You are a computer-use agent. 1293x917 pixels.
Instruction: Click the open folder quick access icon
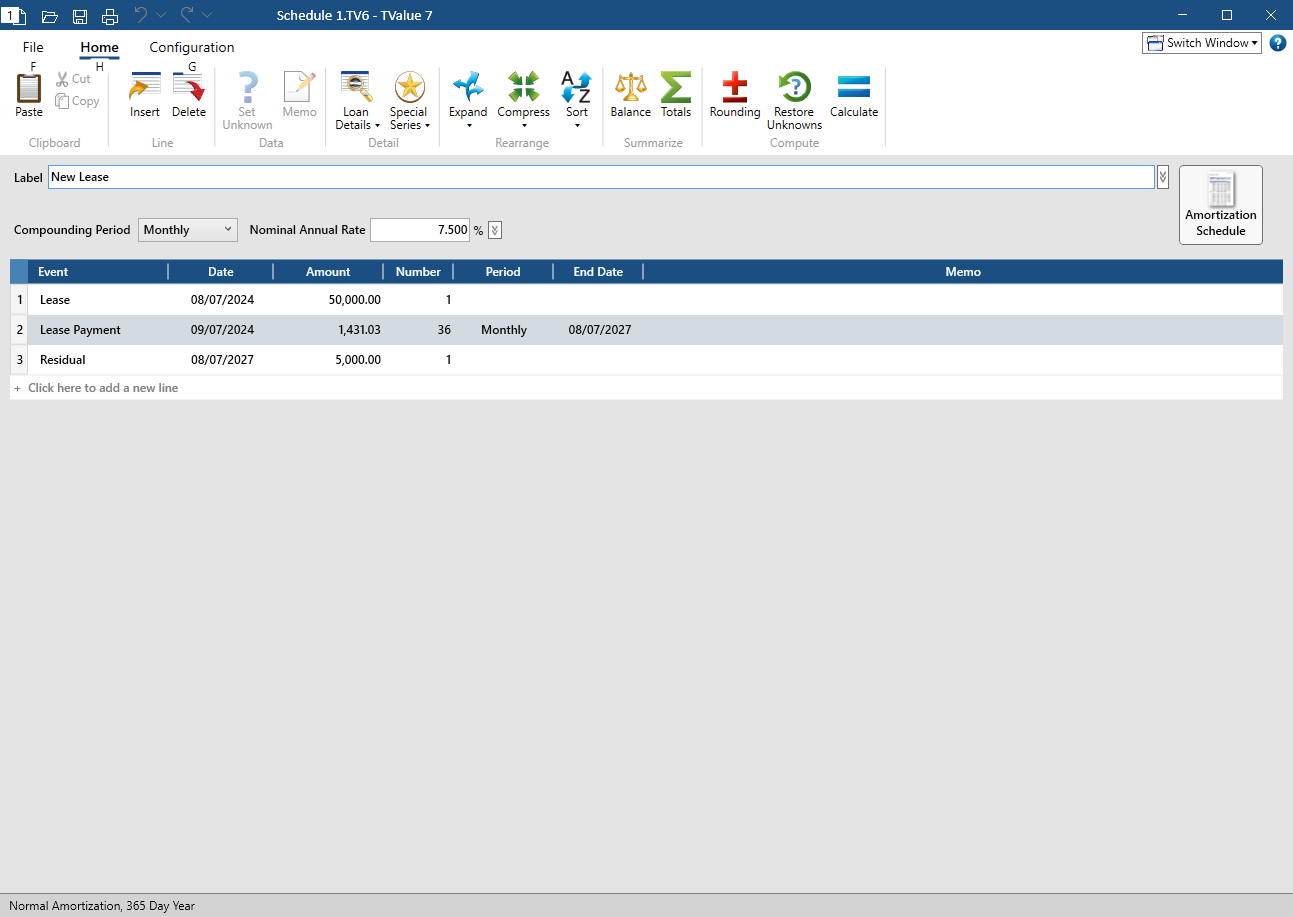pos(49,15)
